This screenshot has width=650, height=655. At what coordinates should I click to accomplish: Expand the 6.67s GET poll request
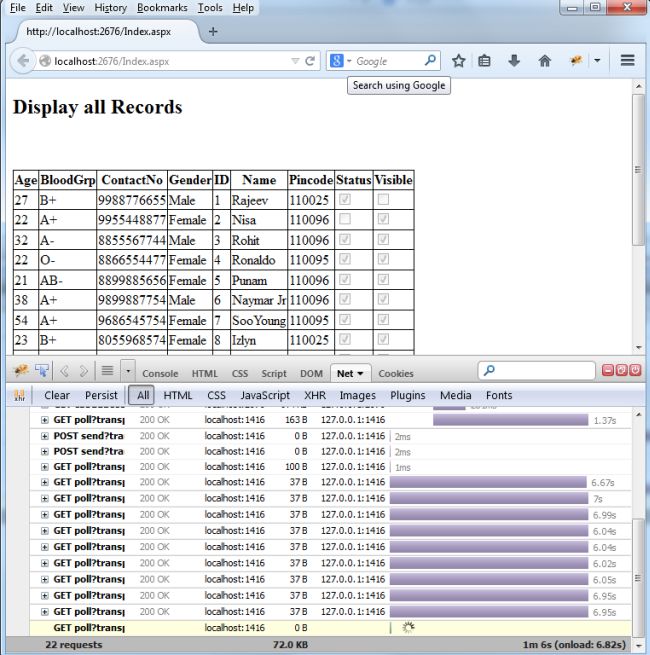pos(45,482)
